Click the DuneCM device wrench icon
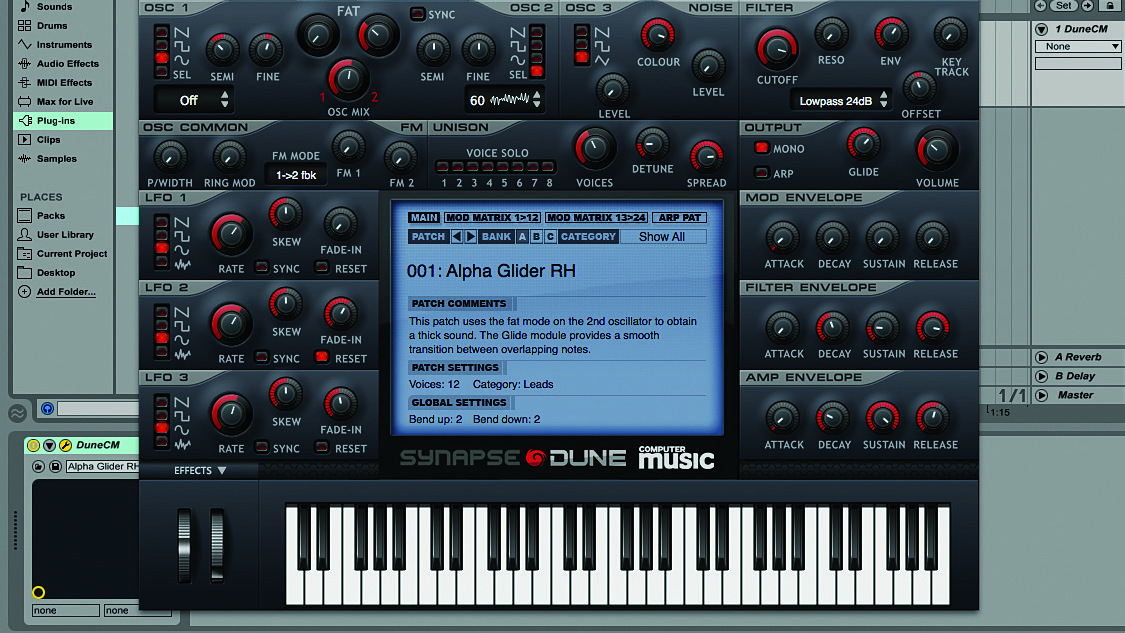1125x633 pixels. tap(65, 445)
